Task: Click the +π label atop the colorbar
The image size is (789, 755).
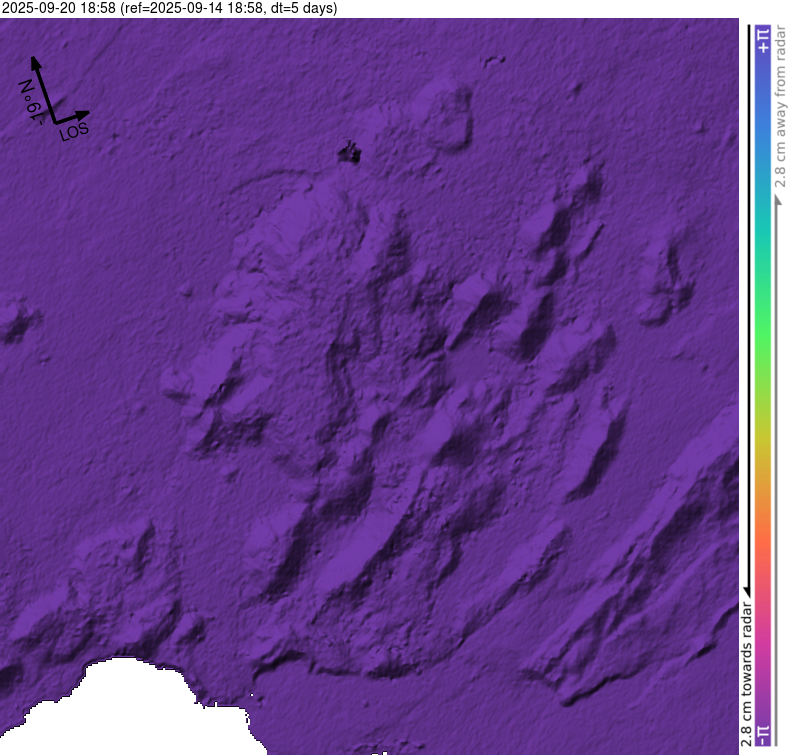Action: (763, 40)
